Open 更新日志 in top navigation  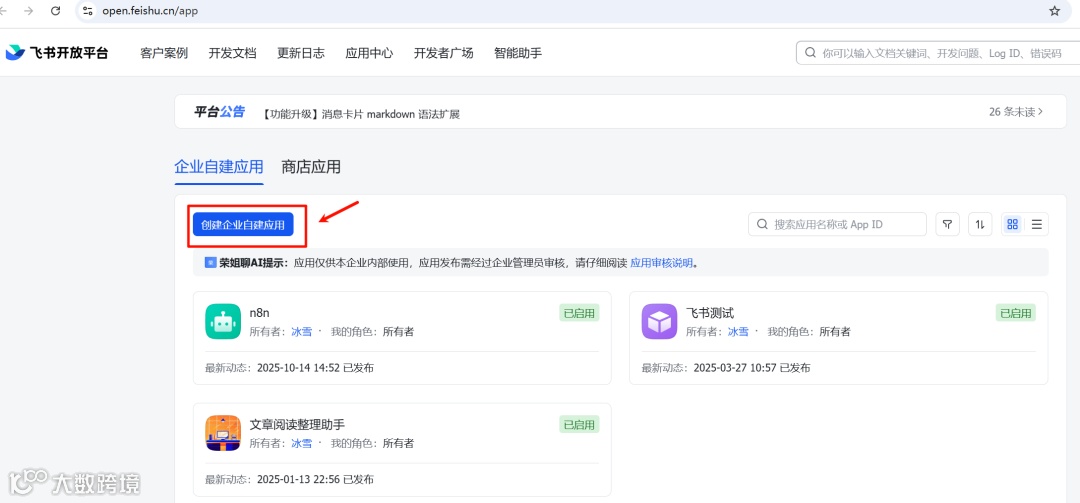301,53
